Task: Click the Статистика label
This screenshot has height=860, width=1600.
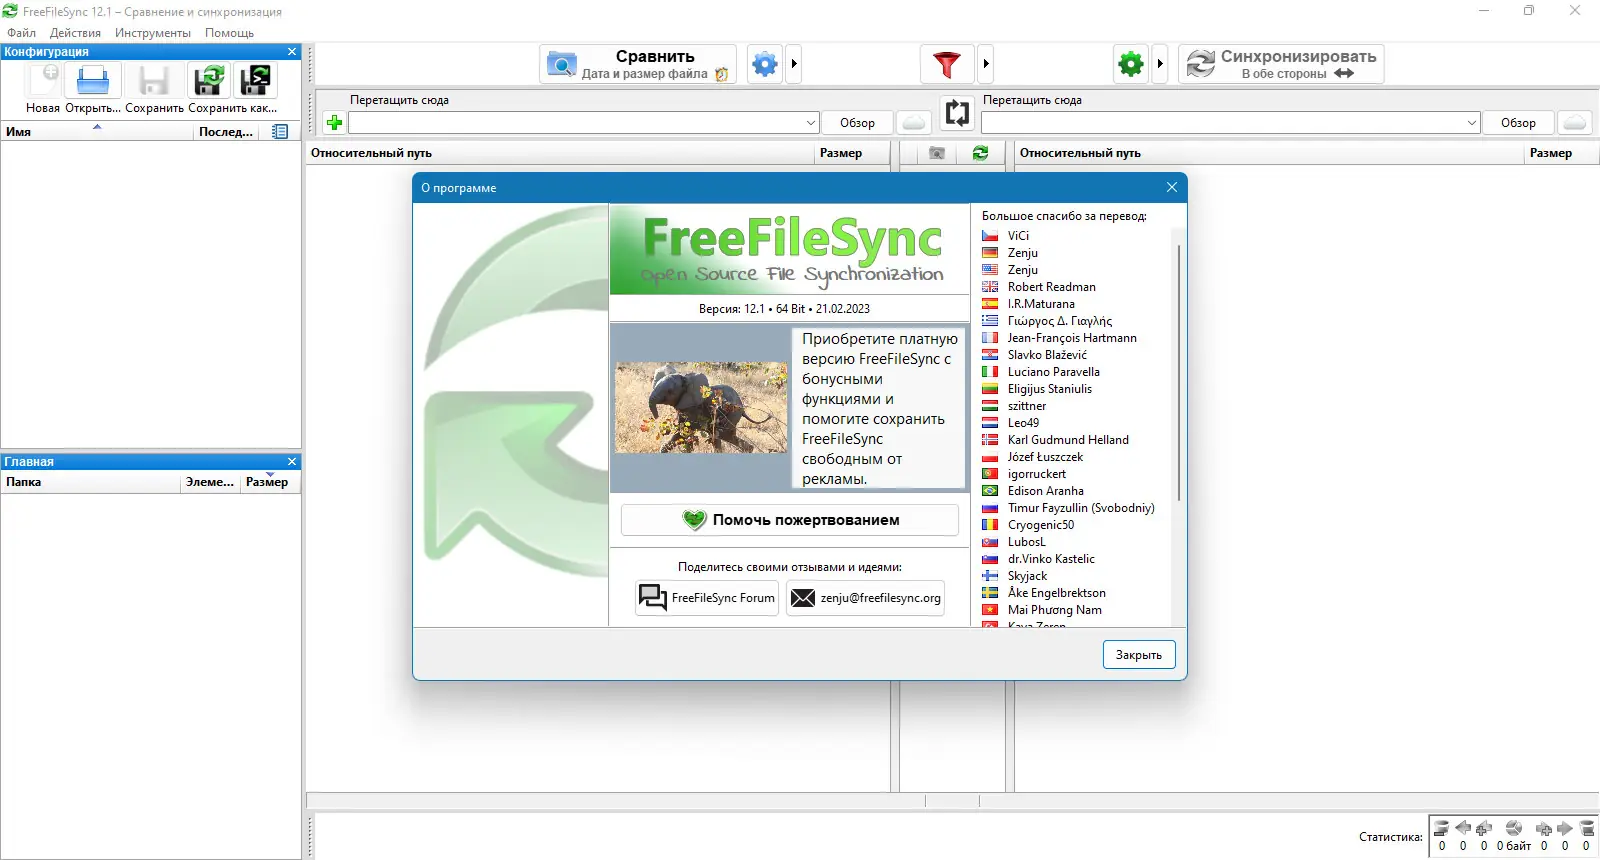Action: click(1391, 837)
